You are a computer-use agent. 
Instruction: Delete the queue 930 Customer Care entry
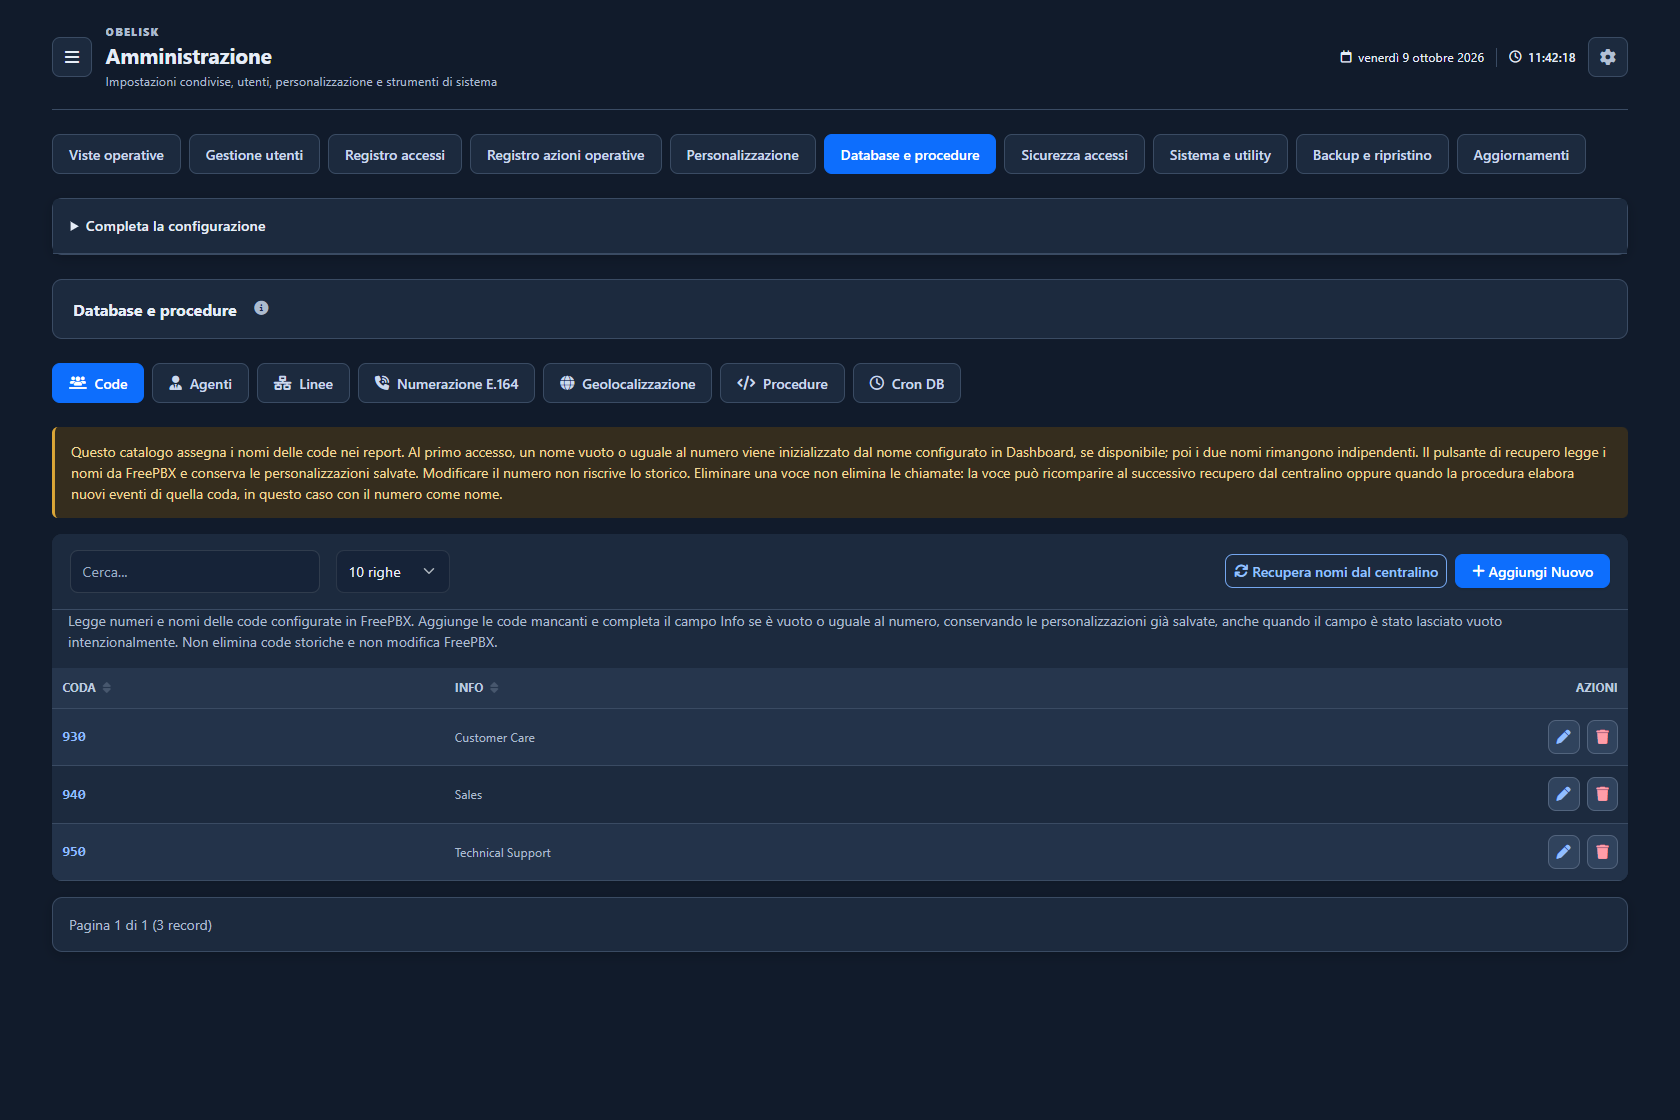coord(1602,737)
